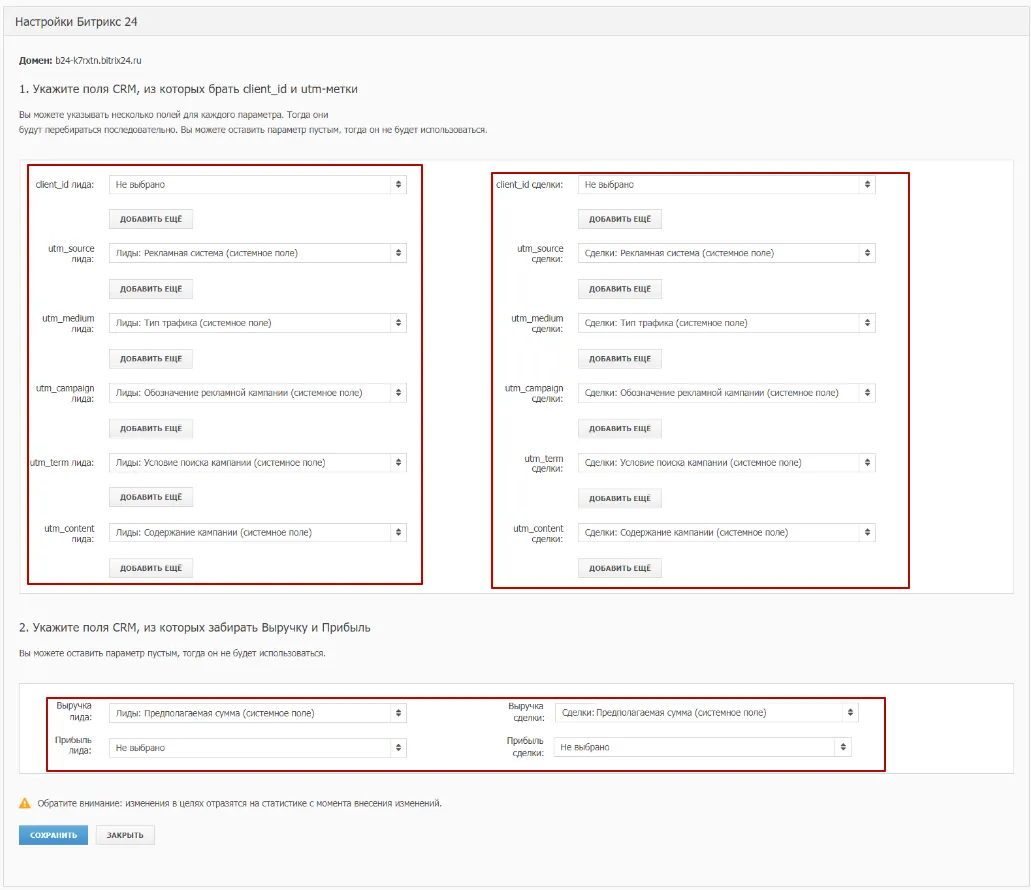The width and height of the screenshot is (1031, 890).
Task: Click Добавить ещё under utm_term сделки
Action: click(x=620, y=498)
